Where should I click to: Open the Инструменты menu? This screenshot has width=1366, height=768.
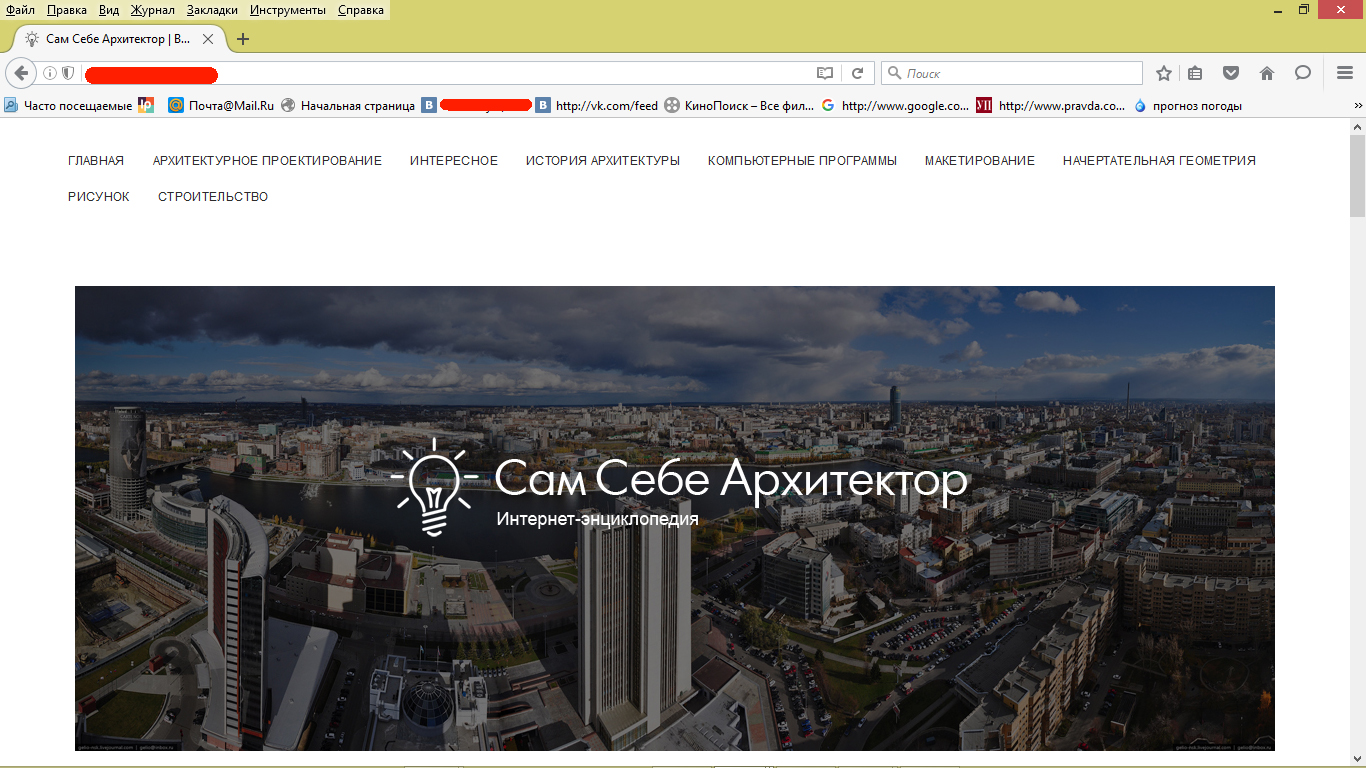(x=288, y=10)
